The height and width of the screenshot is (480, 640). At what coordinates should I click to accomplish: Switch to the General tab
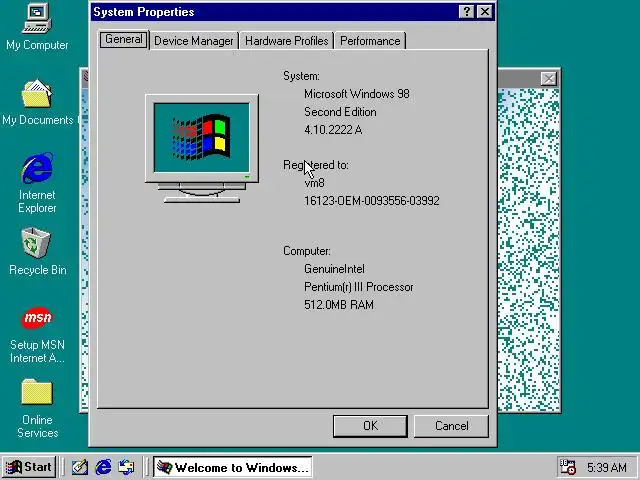tap(124, 39)
